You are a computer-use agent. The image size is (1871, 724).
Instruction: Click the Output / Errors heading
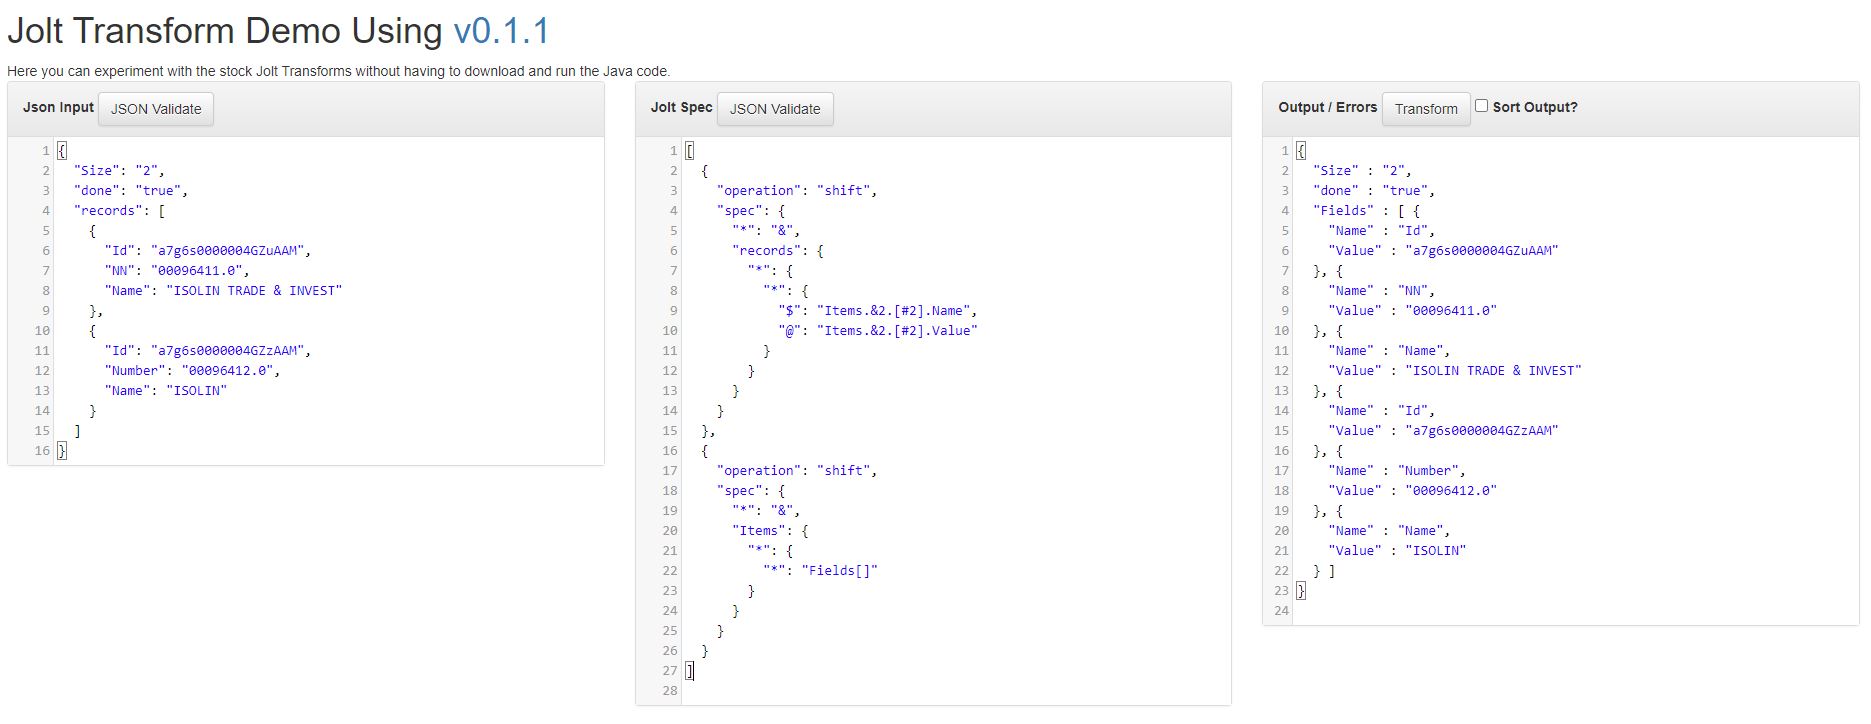[1327, 107]
